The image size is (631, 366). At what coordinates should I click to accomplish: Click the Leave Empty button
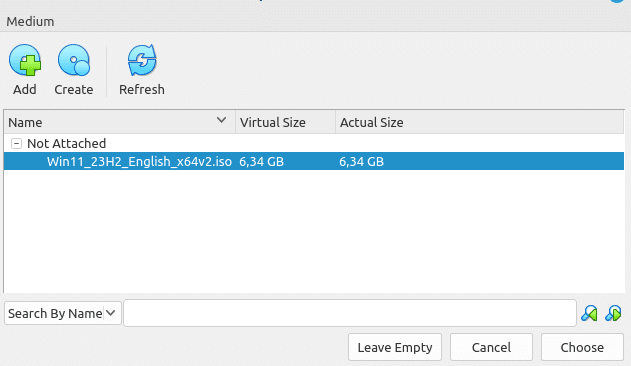tap(395, 347)
